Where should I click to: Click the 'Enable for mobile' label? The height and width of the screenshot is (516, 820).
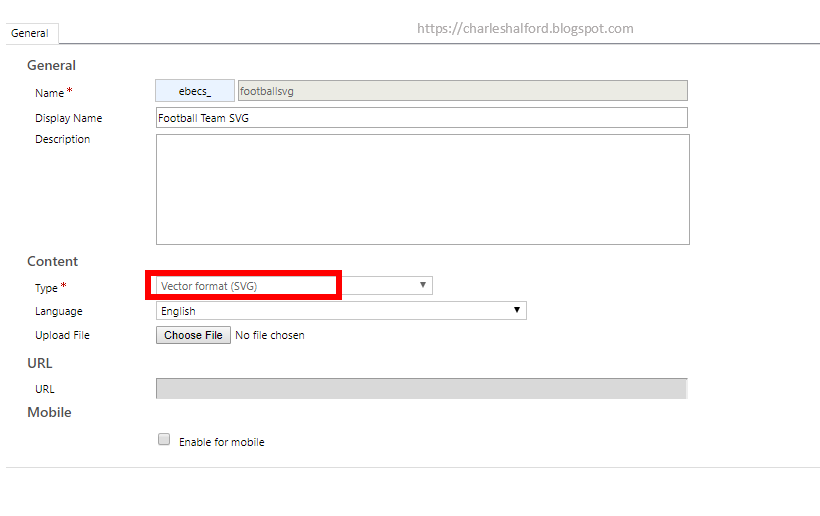coord(222,442)
